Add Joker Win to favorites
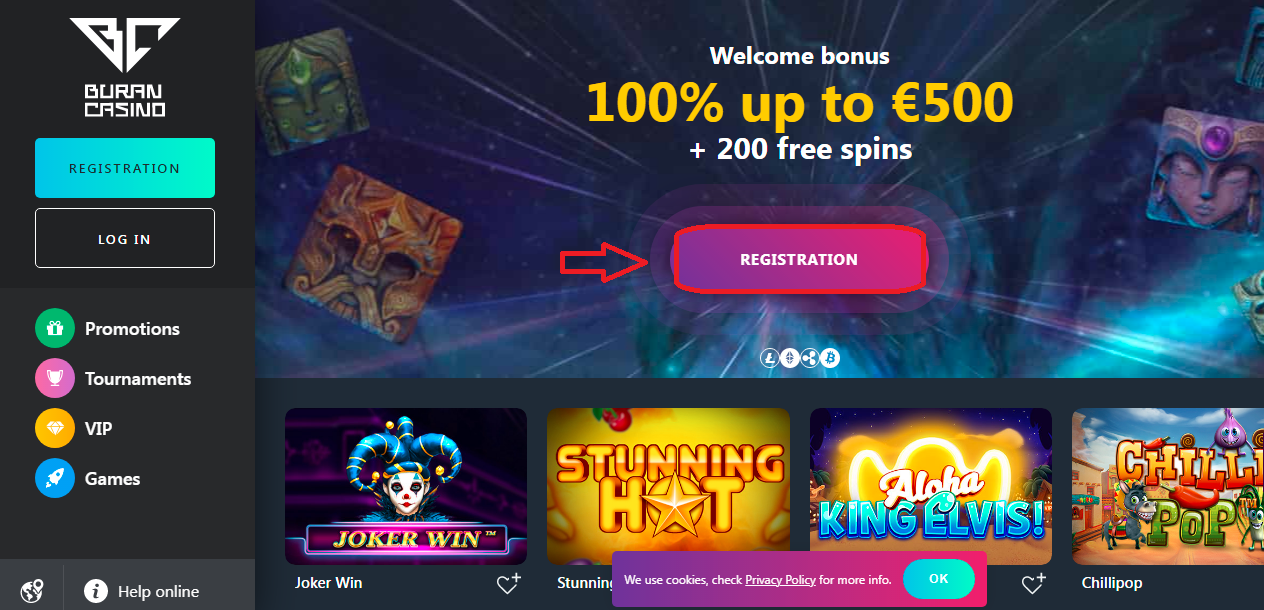1264x610 pixels. 509,583
